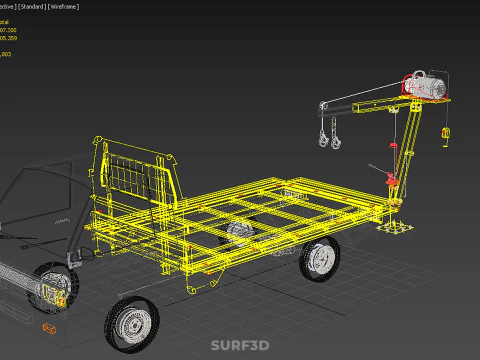
Task: Select the orange marker on the front bumper
Action: click(x=49, y=328)
